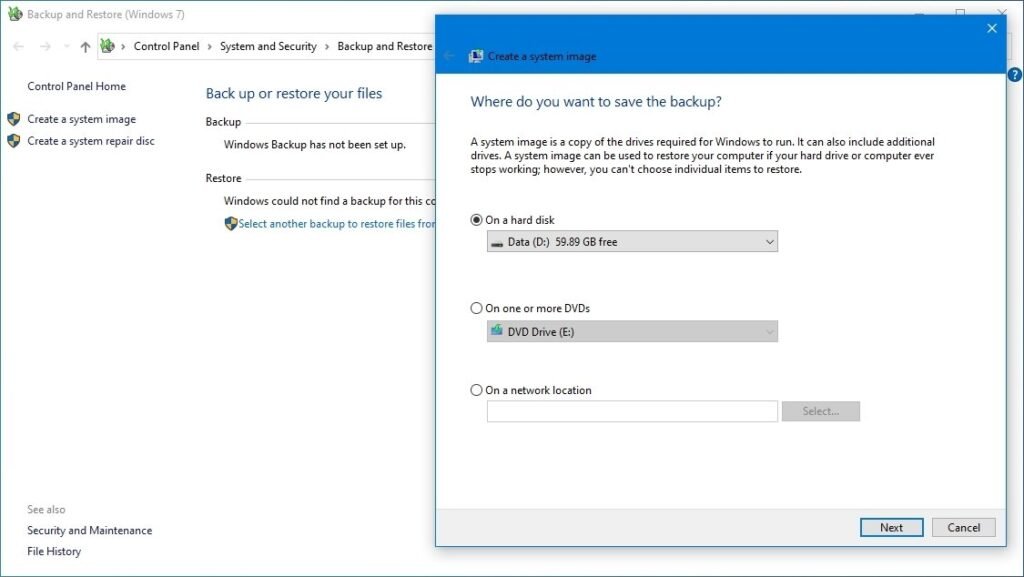Click 'Where do you want to save the backup?' heading
Screen dimensions: 1024x577
click(596, 102)
